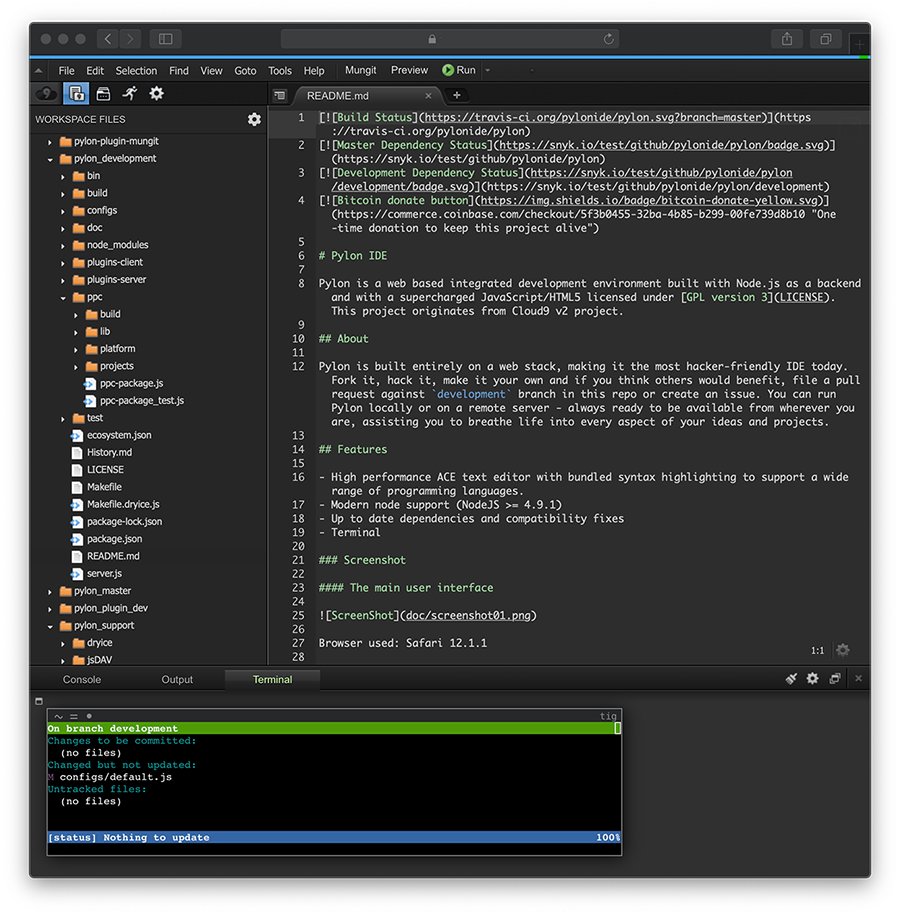This screenshot has height=914, width=900.
Task: Open Workspace Files settings gear
Action: click(254, 119)
